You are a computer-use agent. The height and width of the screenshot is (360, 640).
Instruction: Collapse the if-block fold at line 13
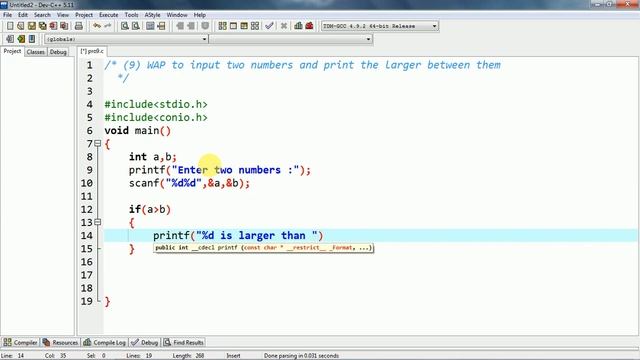98,222
